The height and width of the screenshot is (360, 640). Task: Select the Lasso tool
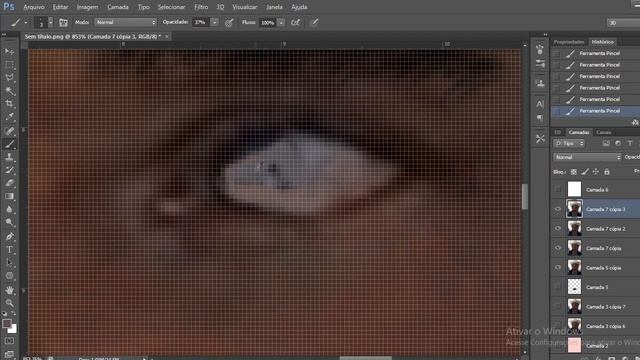pos(9,78)
